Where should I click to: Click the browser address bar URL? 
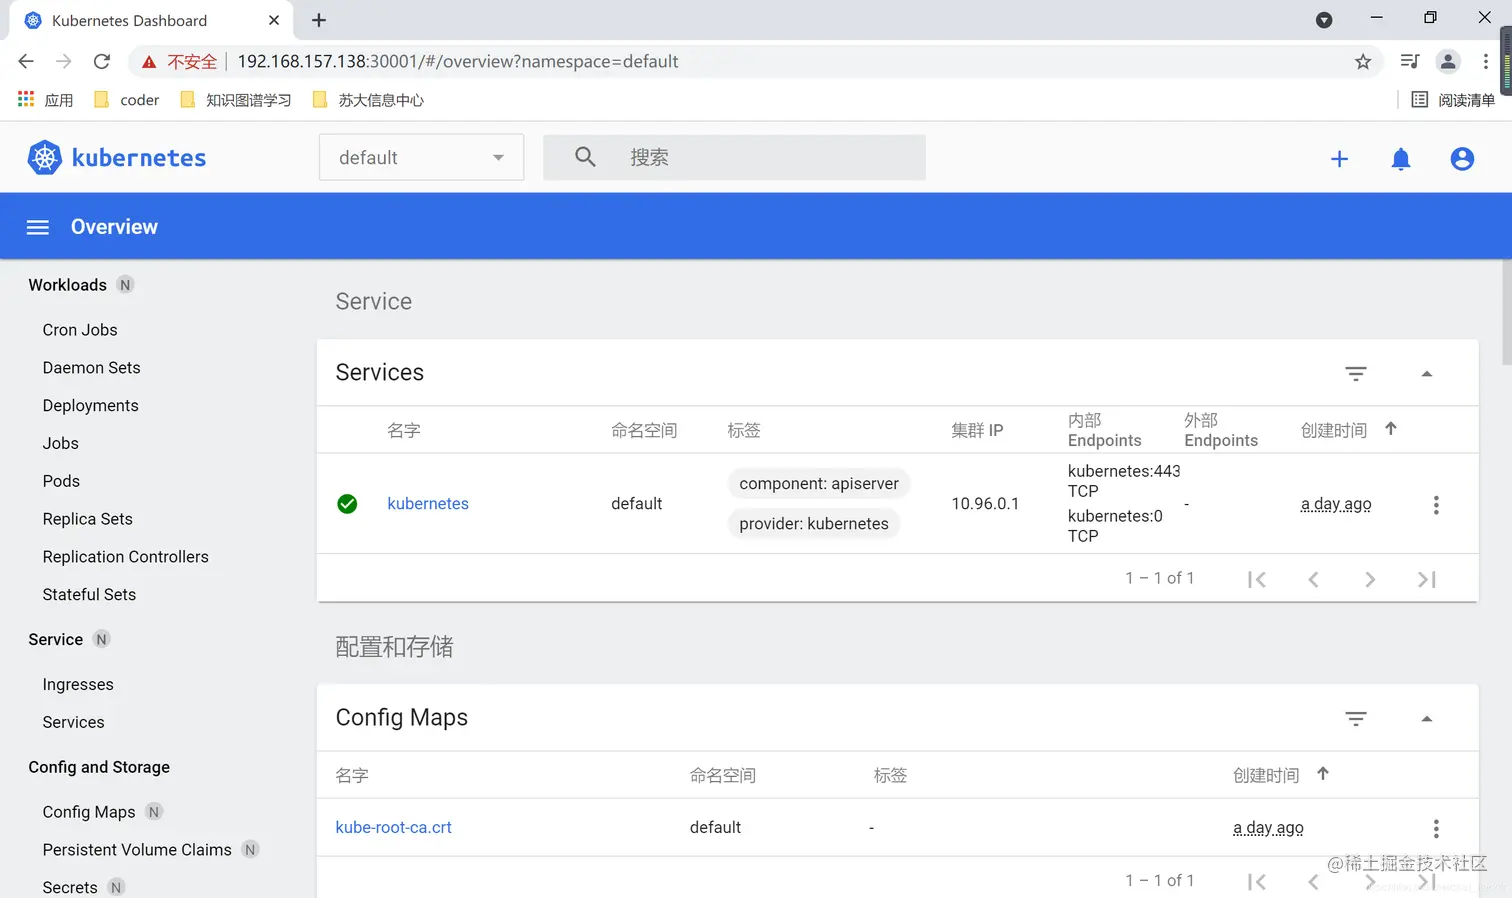click(458, 62)
